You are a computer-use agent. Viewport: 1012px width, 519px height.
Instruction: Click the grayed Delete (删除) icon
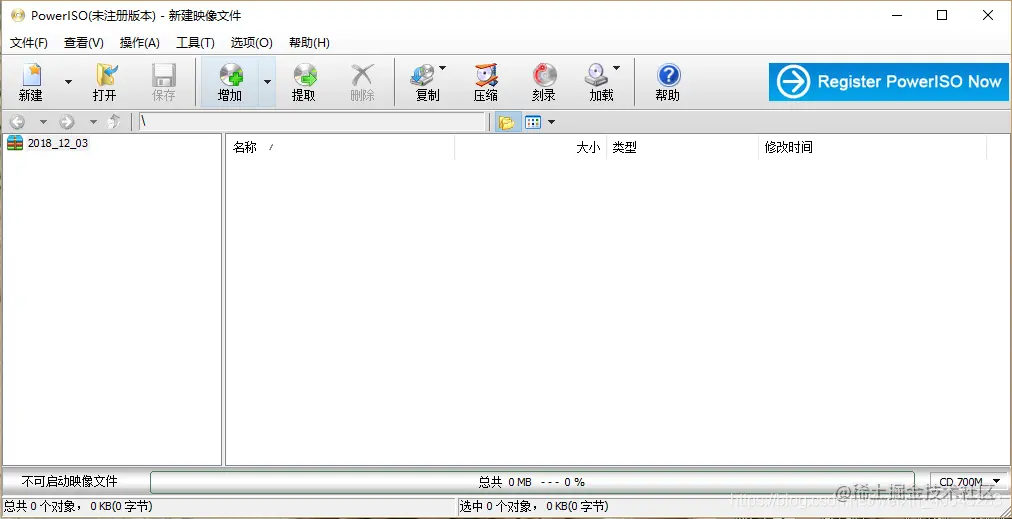coord(362,76)
